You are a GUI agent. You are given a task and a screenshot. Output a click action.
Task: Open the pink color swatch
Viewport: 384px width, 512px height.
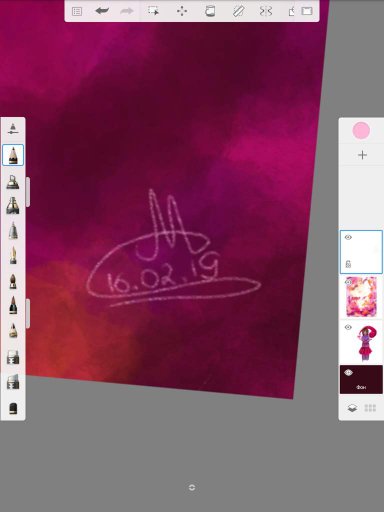pyautogui.click(x=361, y=130)
